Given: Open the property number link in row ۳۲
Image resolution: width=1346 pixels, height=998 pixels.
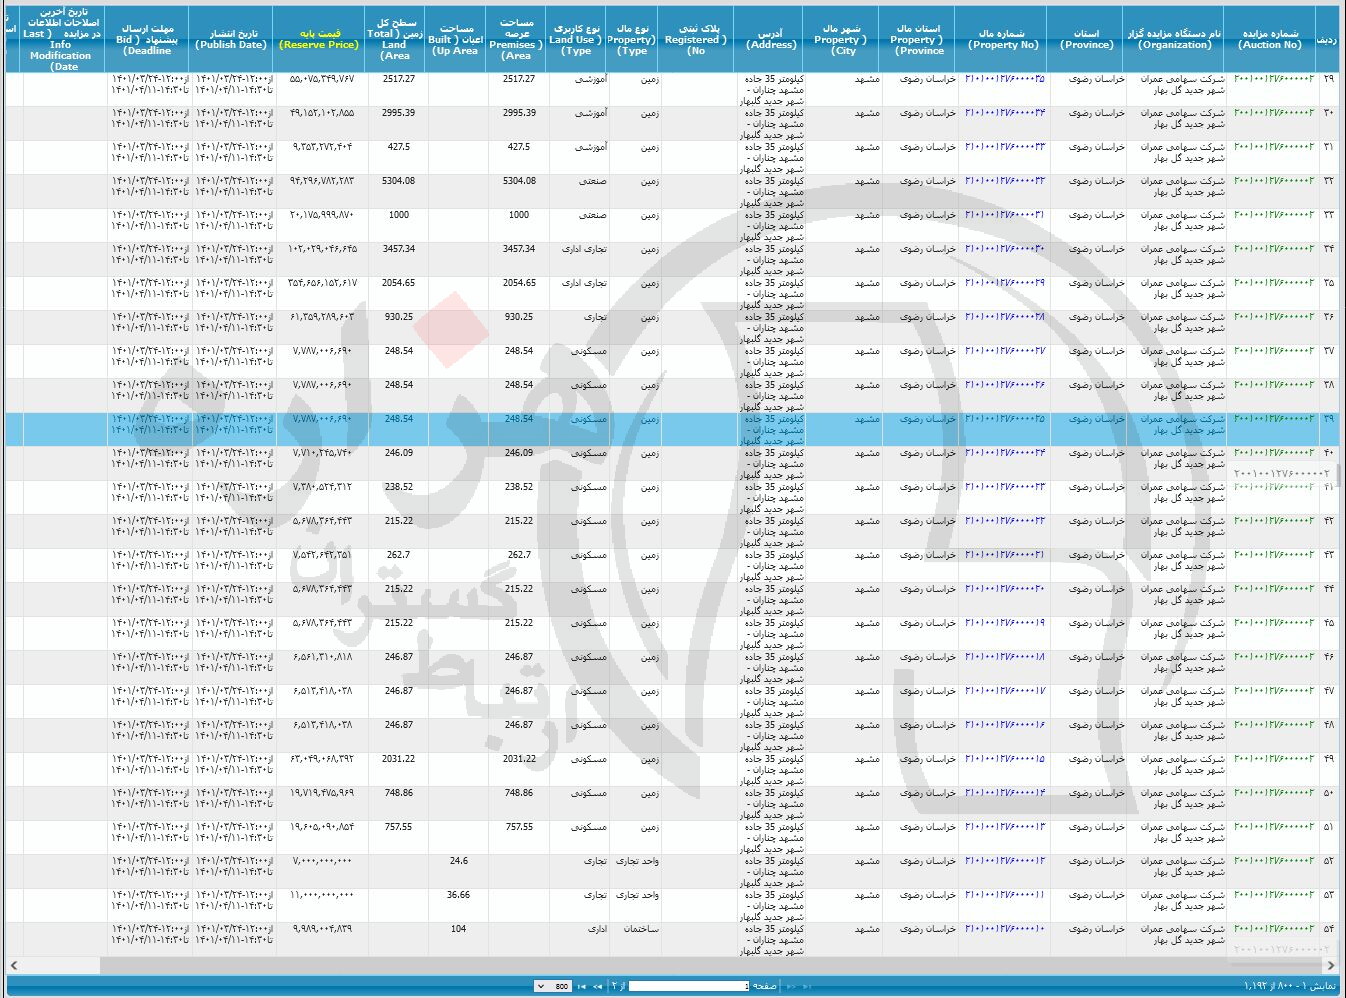Looking at the screenshot, I should pyautogui.click(x=1004, y=181).
